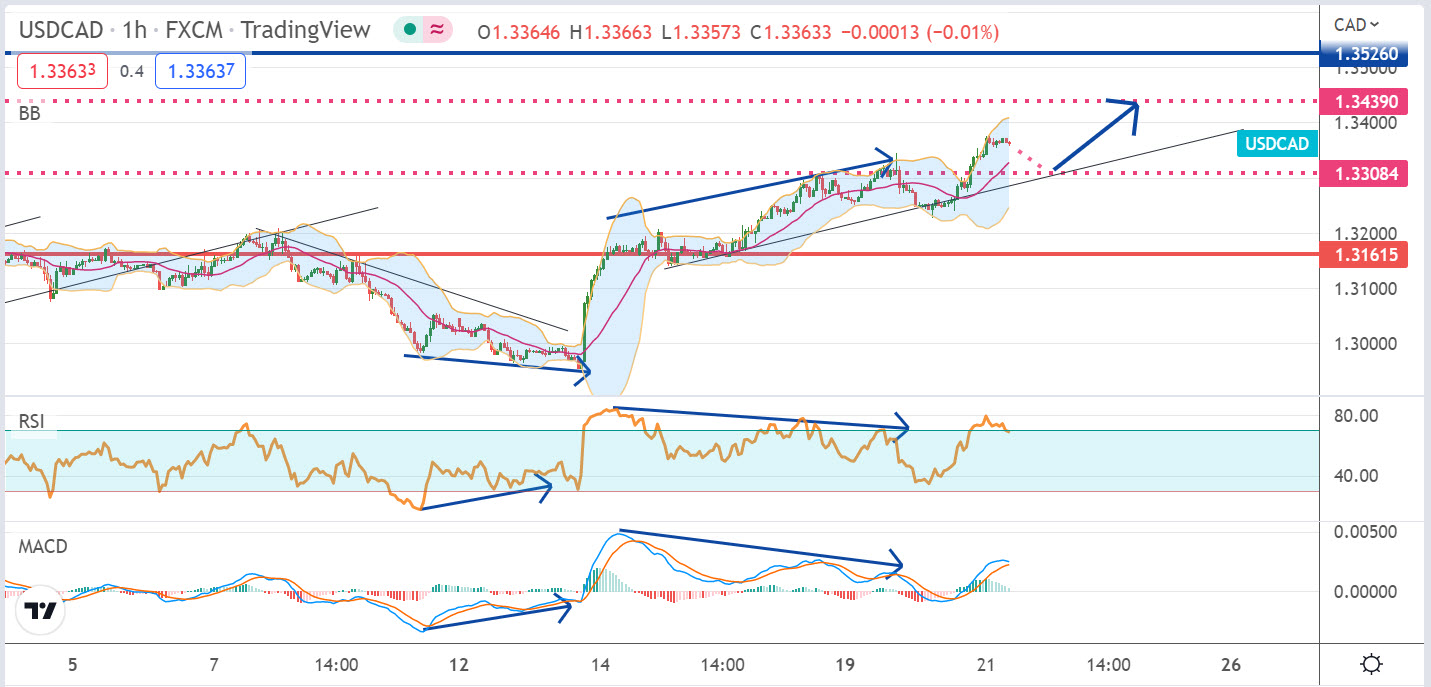
Task: Click the 19 date on time axis
Action: [x=845, y=664]
